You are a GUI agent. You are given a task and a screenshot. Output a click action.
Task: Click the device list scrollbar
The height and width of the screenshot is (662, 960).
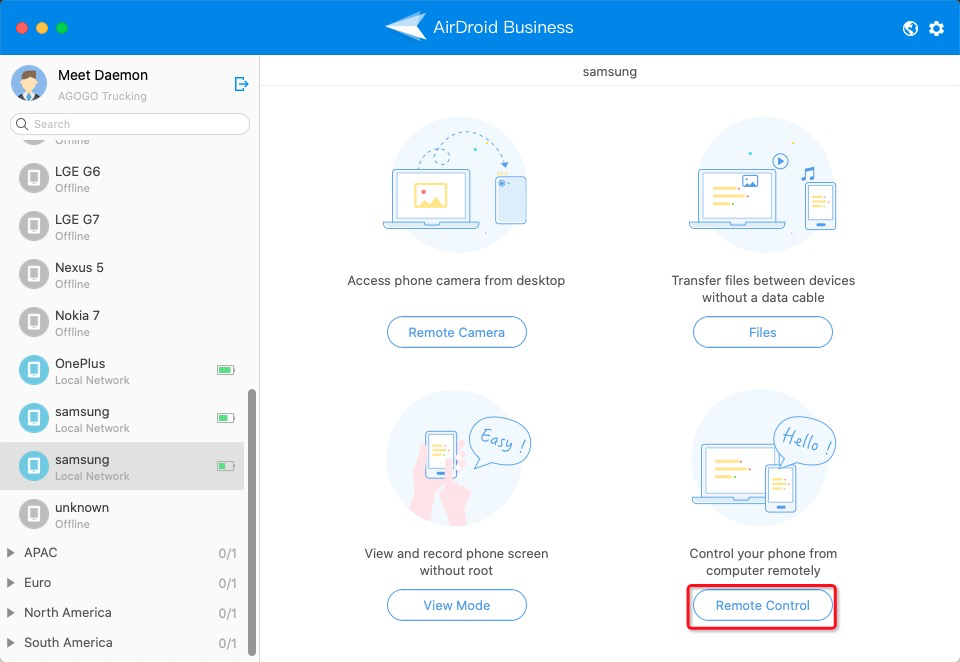pyautogui.click(x=252, y=523)
